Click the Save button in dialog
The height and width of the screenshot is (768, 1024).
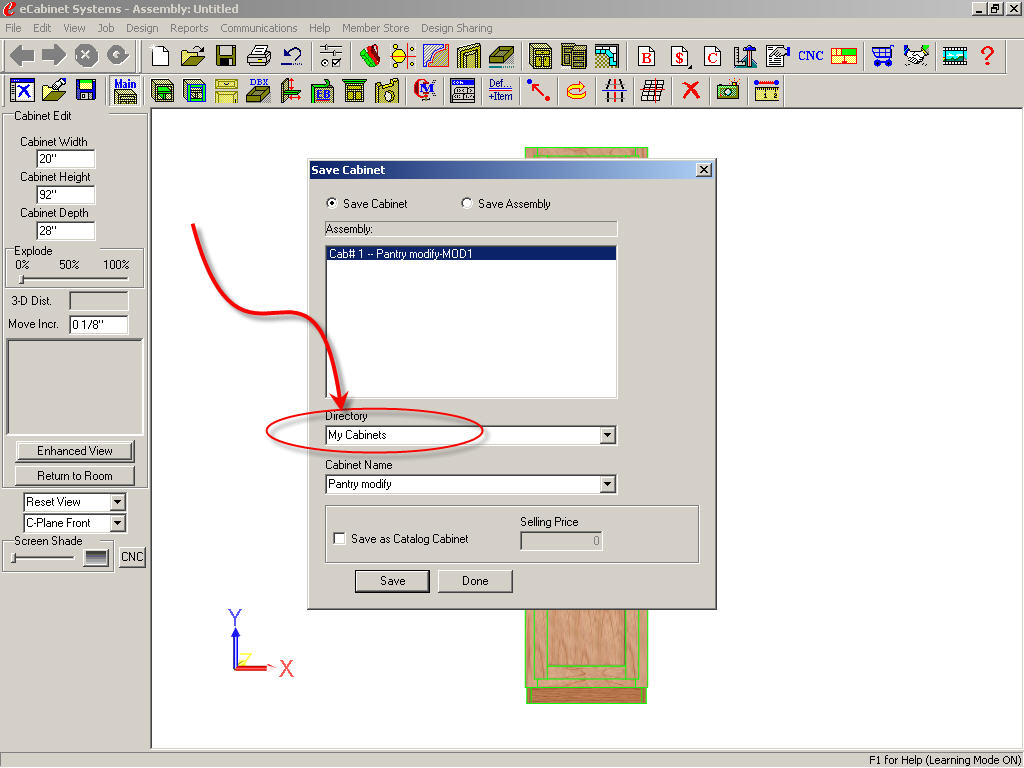[x=392, y=581]
